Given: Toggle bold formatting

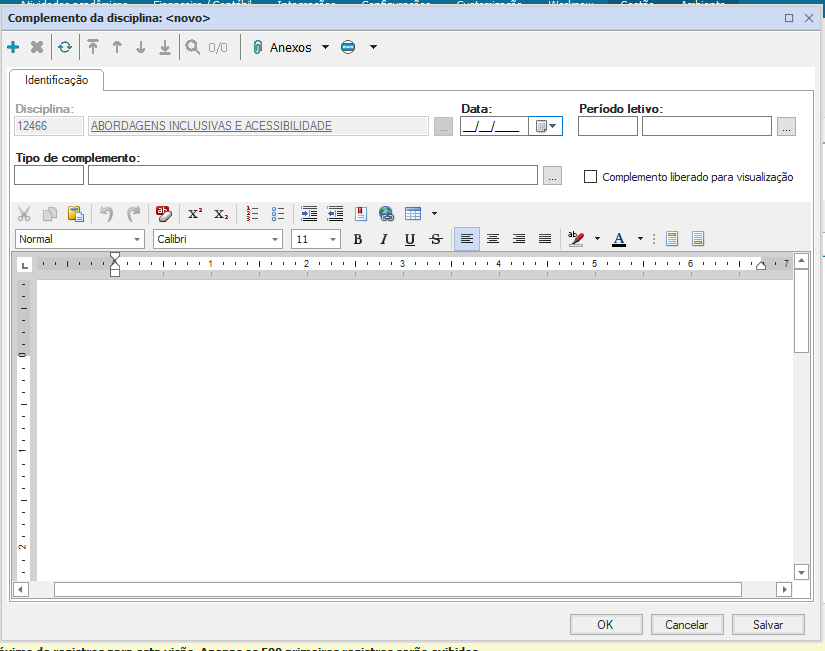Looking at the screenshot, I should (x=358, y=239).
